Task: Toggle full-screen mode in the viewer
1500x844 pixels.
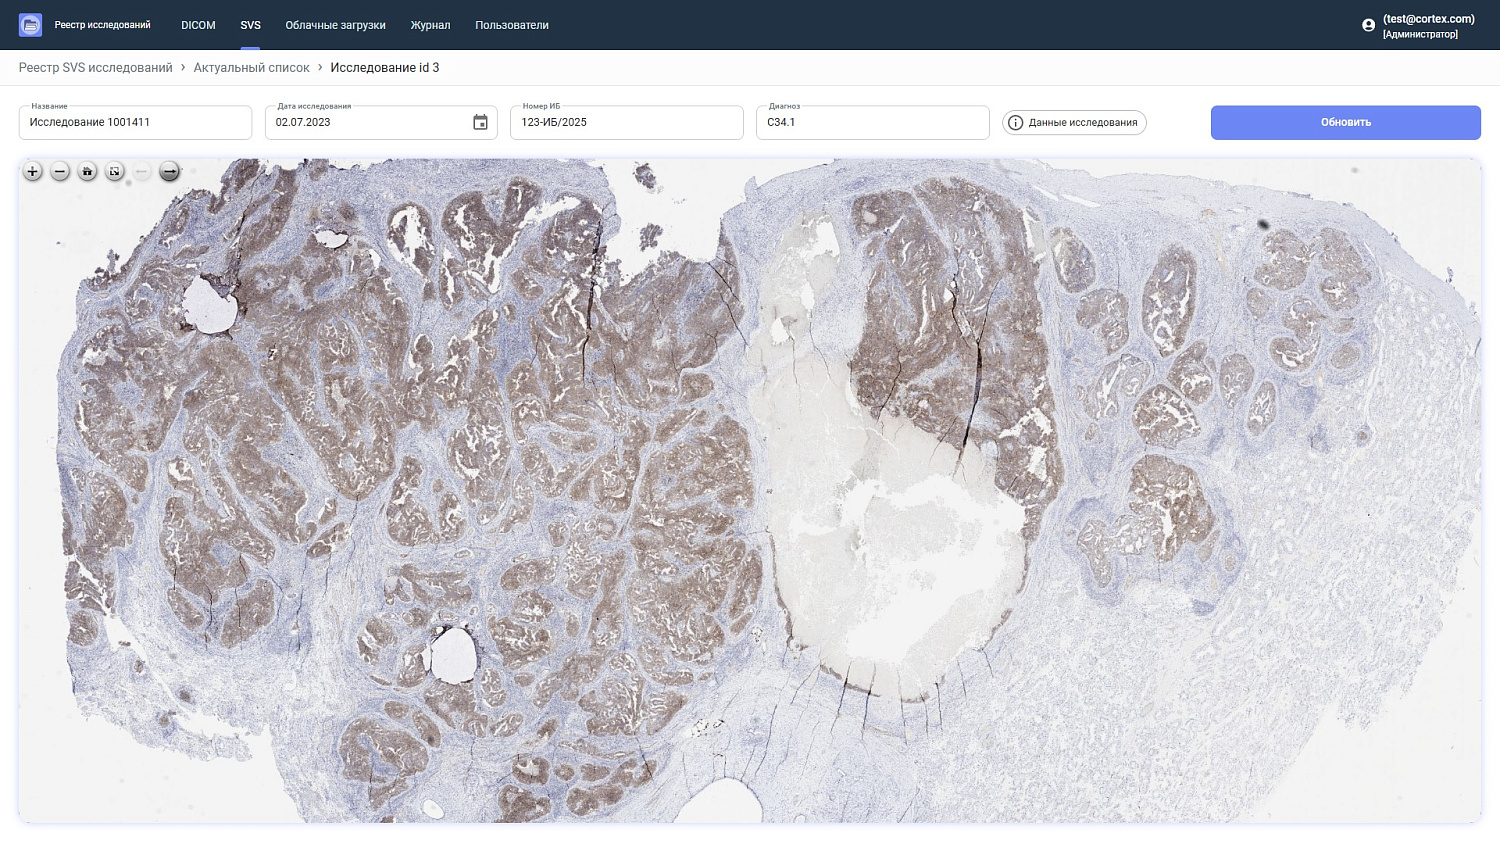Action: (x=115, y=172)
